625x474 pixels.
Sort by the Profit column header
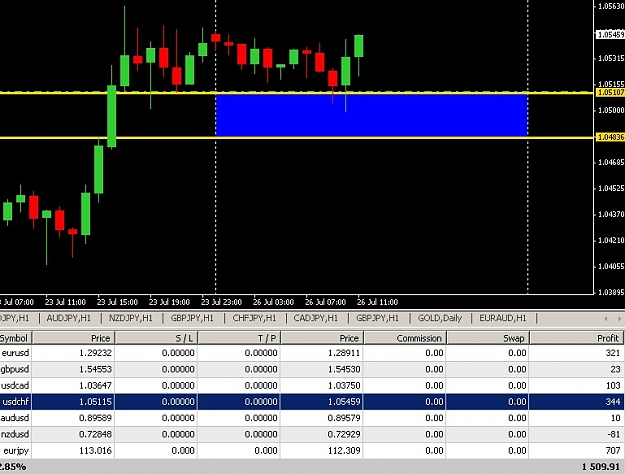pos(576,338)
